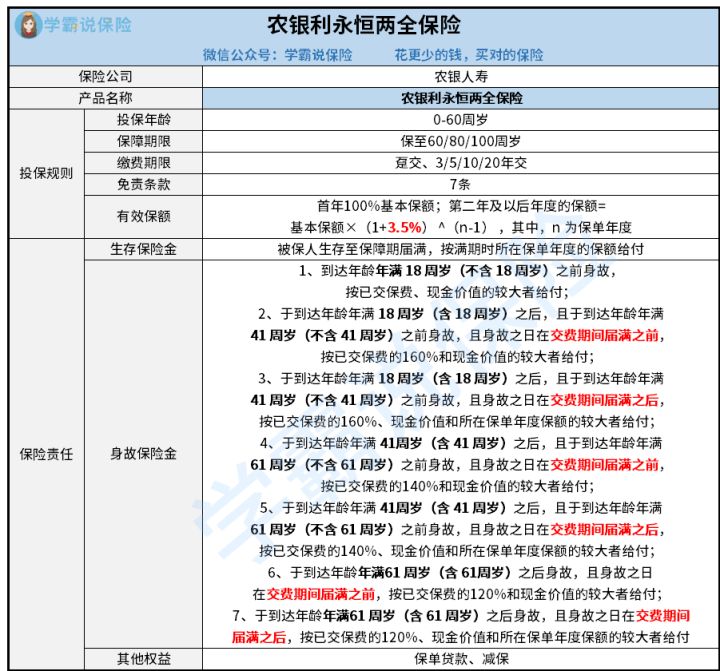The image size is (720, 671).
Task: Click clause 1 about 年满18周岁之前身故
Action: (x=458, y=271)
